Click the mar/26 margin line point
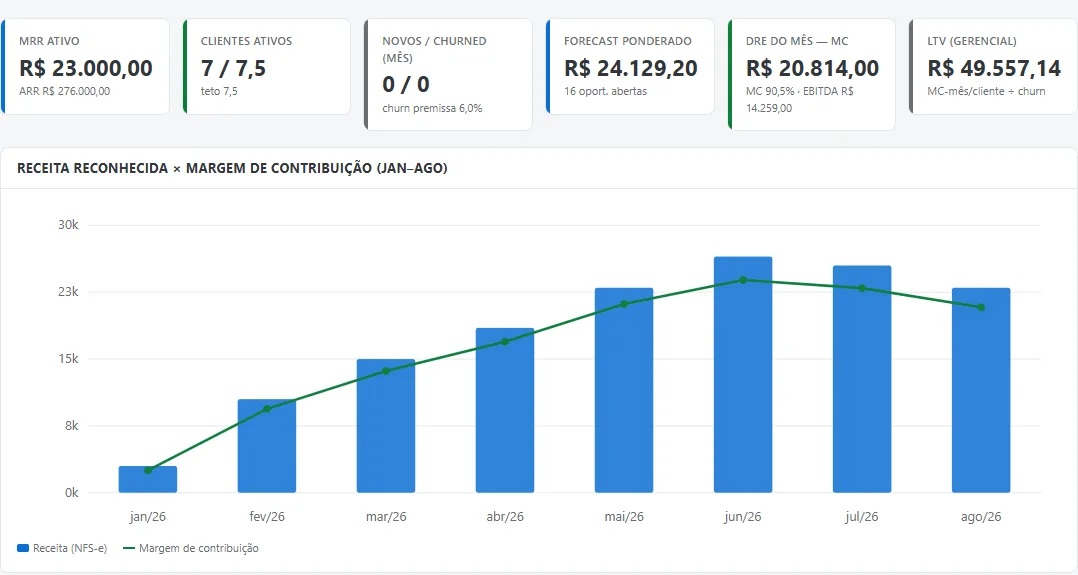Screen dimensions: 1078x575 [x=386, y=371]
